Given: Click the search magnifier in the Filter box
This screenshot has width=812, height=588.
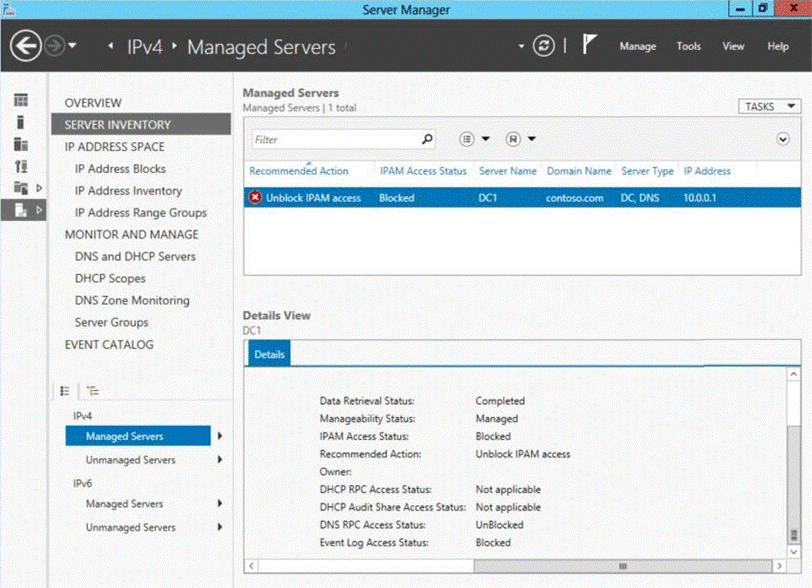Looking at the screenshot, I should coord(428,139).
